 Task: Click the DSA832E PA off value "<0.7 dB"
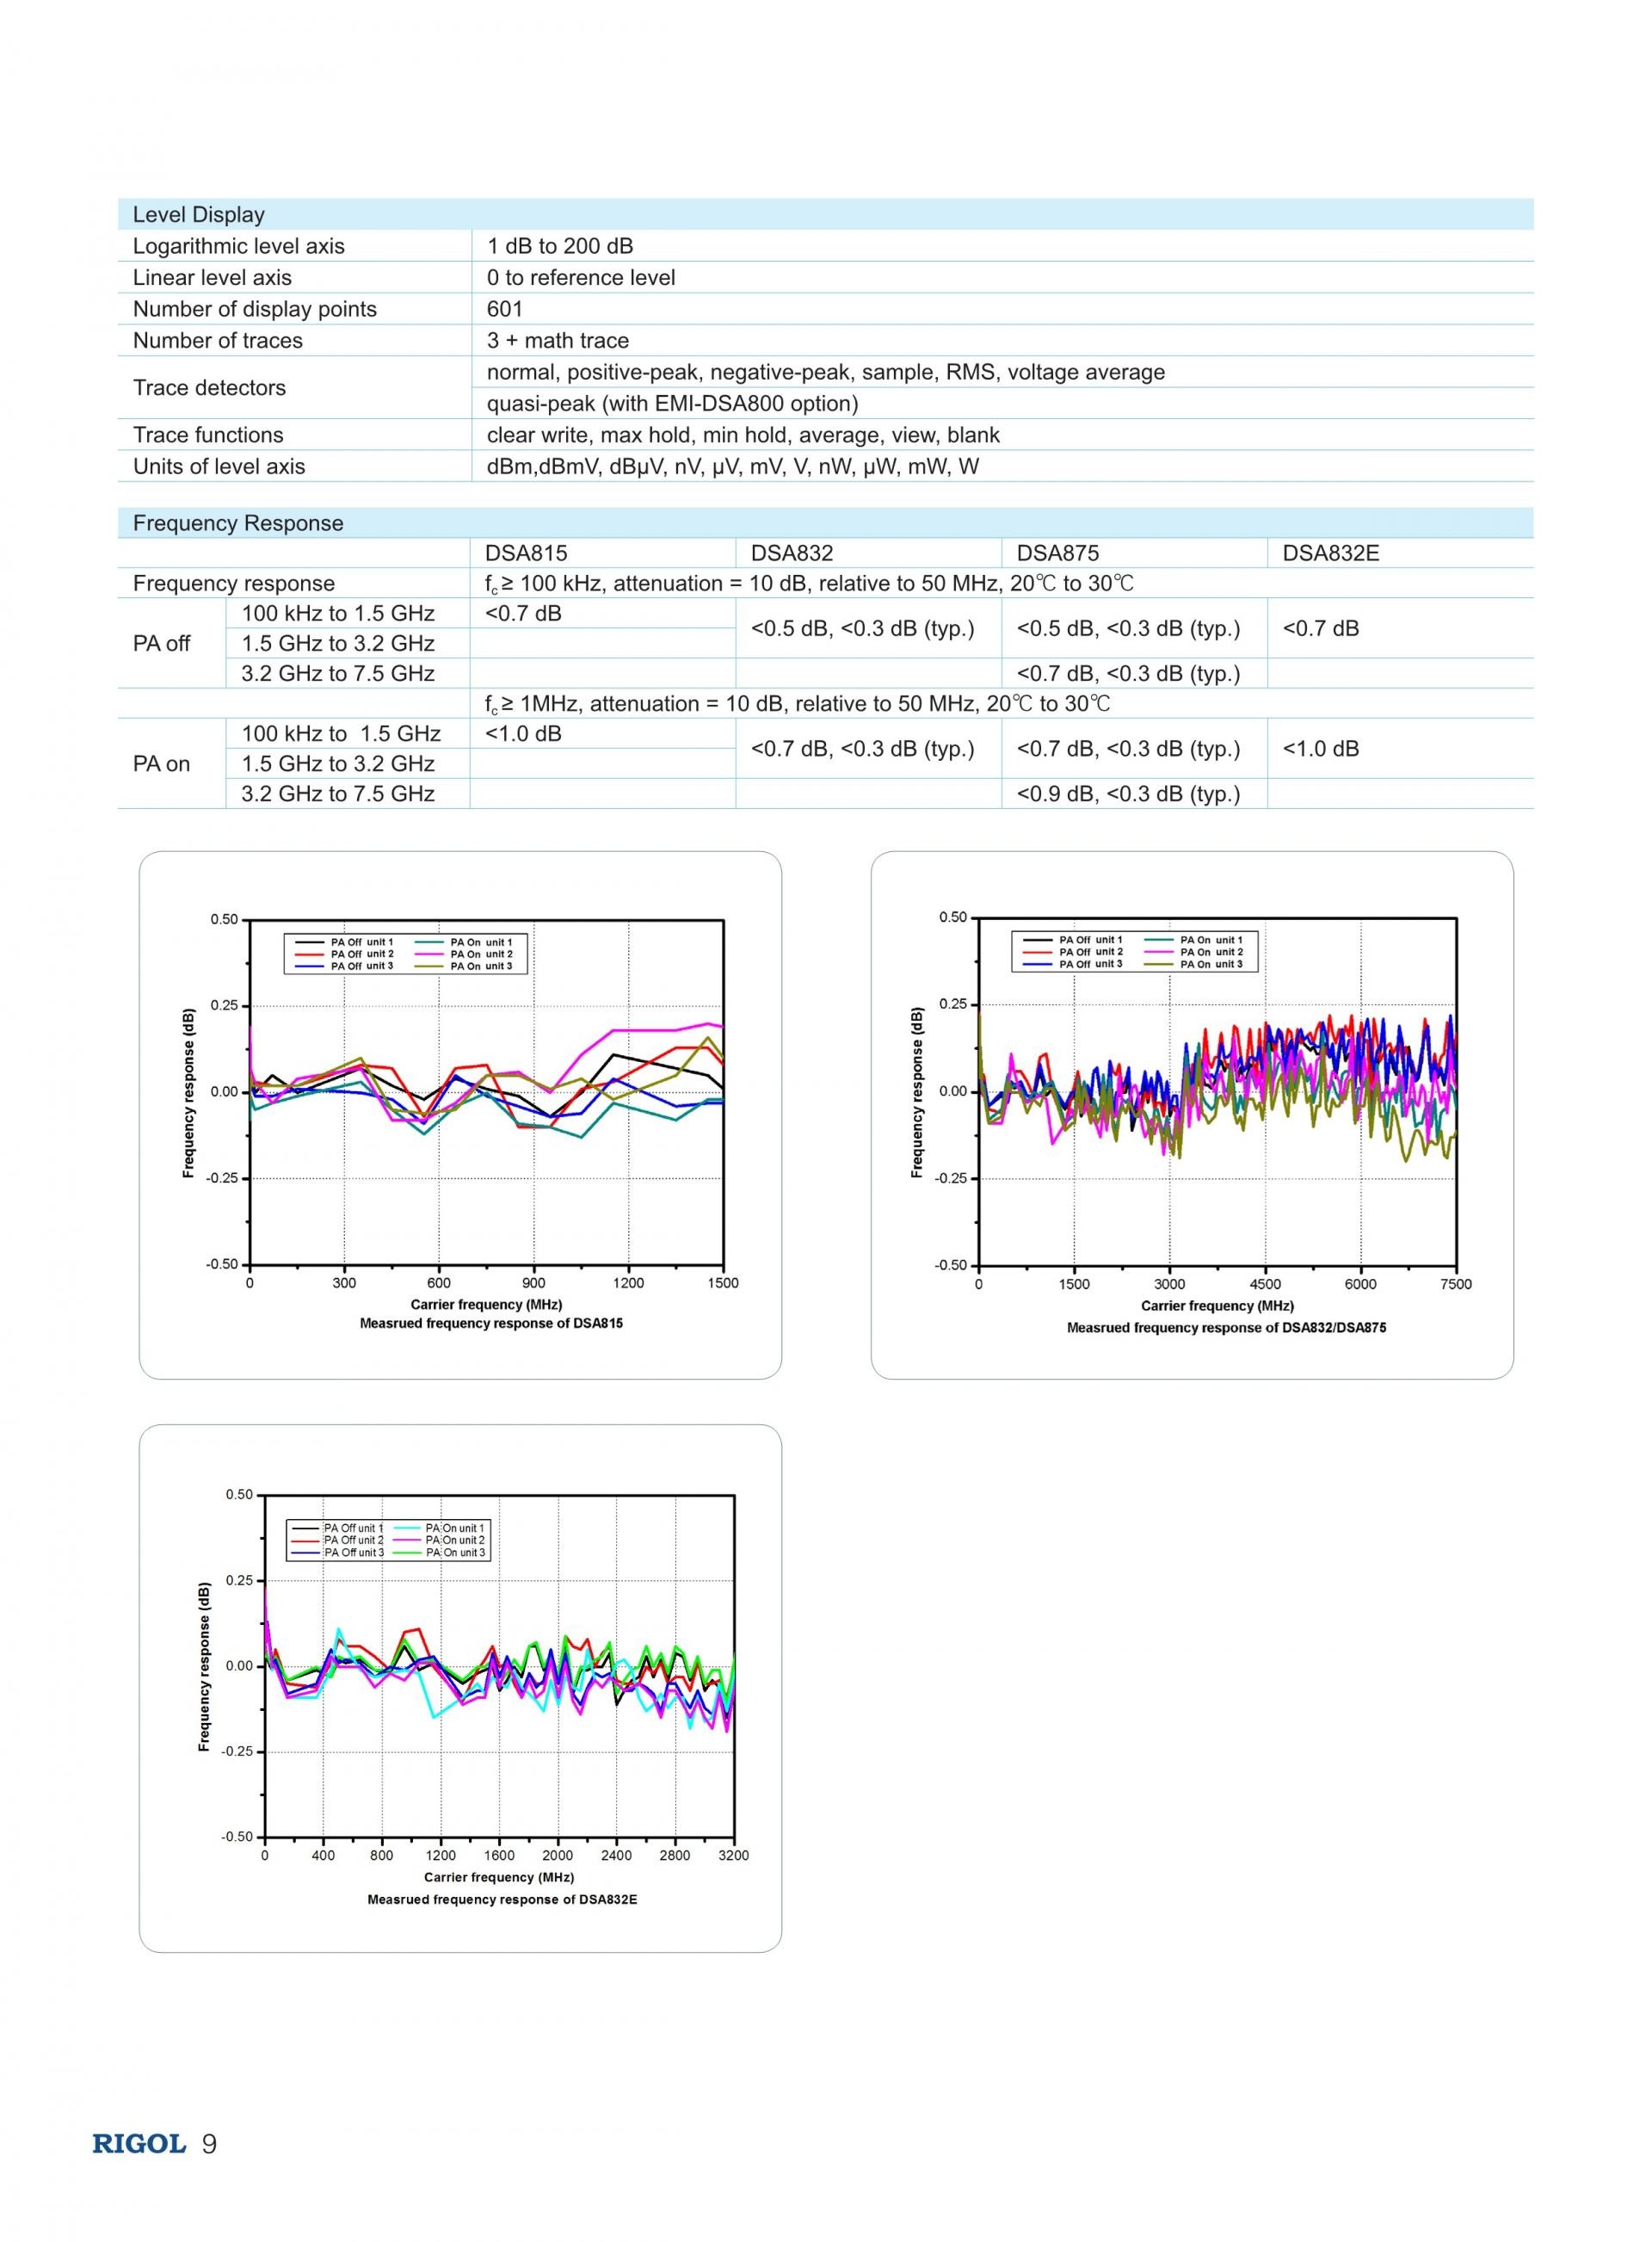(1321, 629)
